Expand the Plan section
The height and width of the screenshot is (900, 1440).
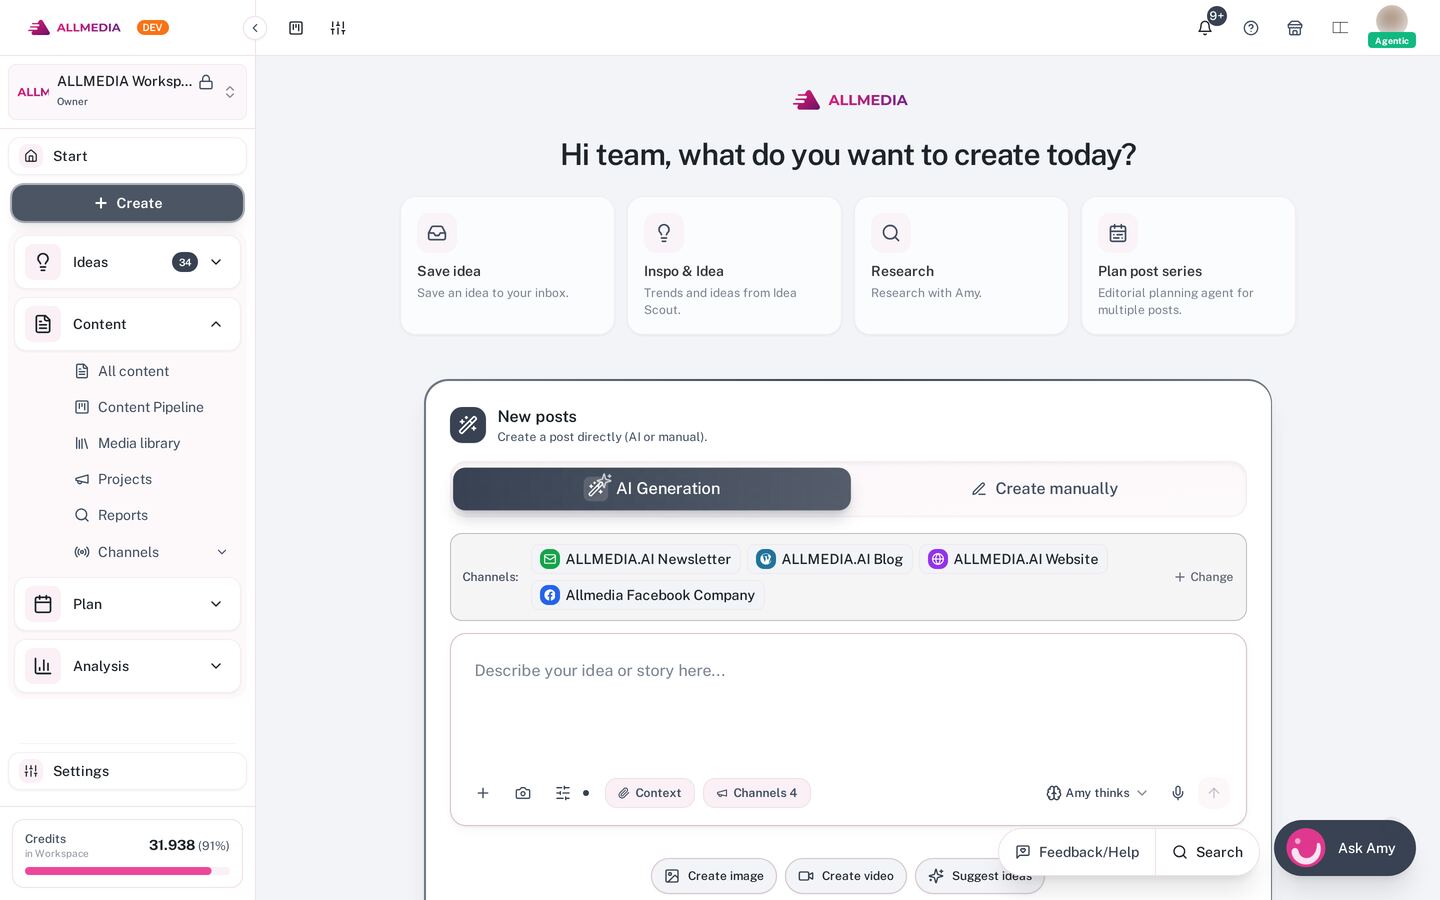(x=127, y=604)
